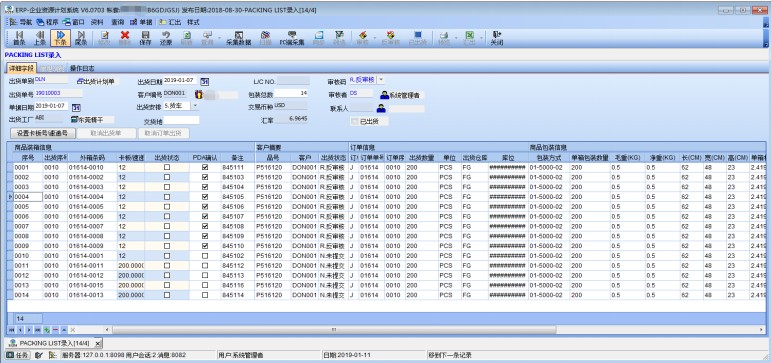Switch to the 详细字段 tab
771x363 pixels.
(x=22, y=68)
